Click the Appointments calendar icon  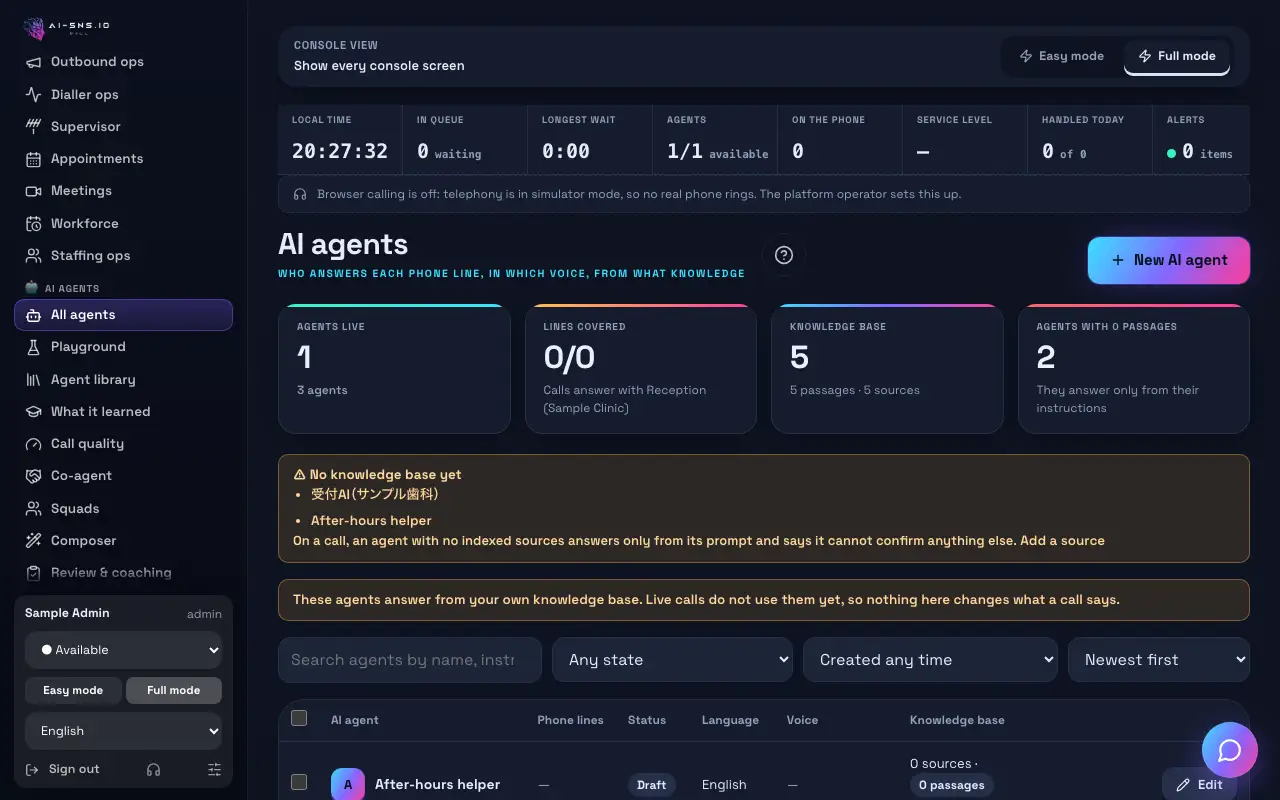point(33,159)
